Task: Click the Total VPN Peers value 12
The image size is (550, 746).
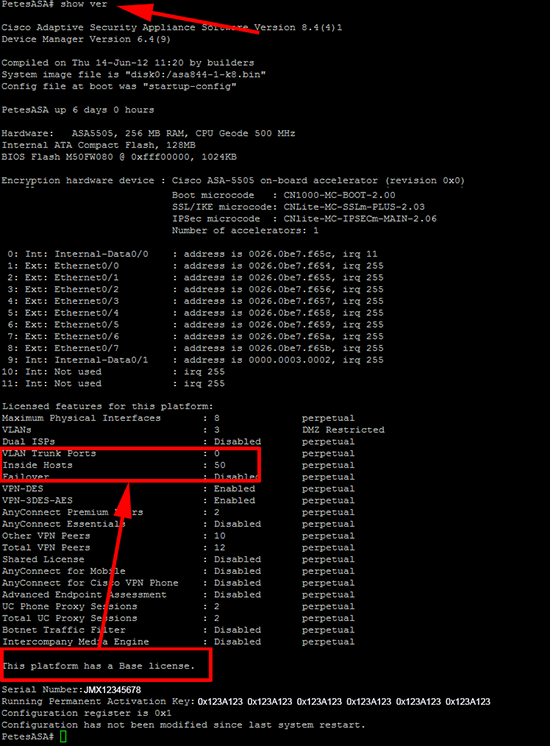Action: click(x=220, y=548)
